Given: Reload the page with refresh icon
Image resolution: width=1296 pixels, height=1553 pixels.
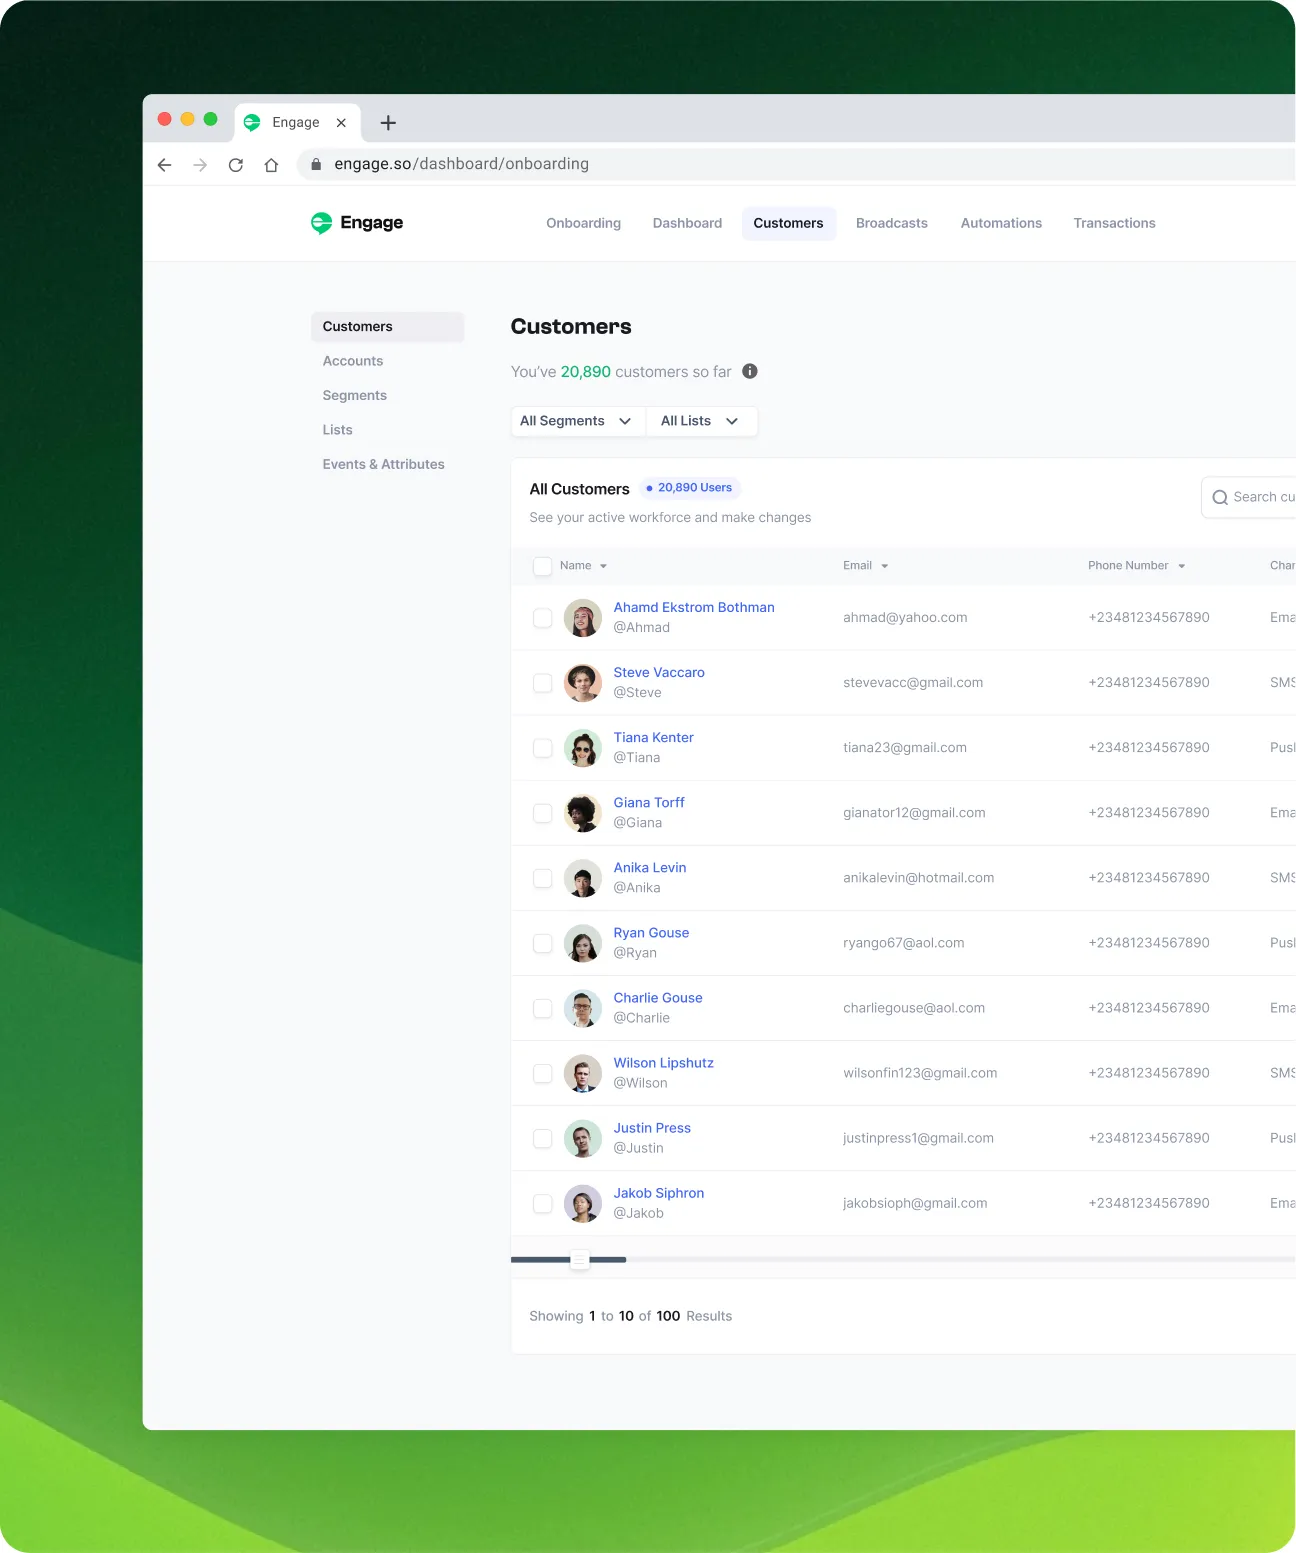Looking at the screenshot, I should (236, 165).
